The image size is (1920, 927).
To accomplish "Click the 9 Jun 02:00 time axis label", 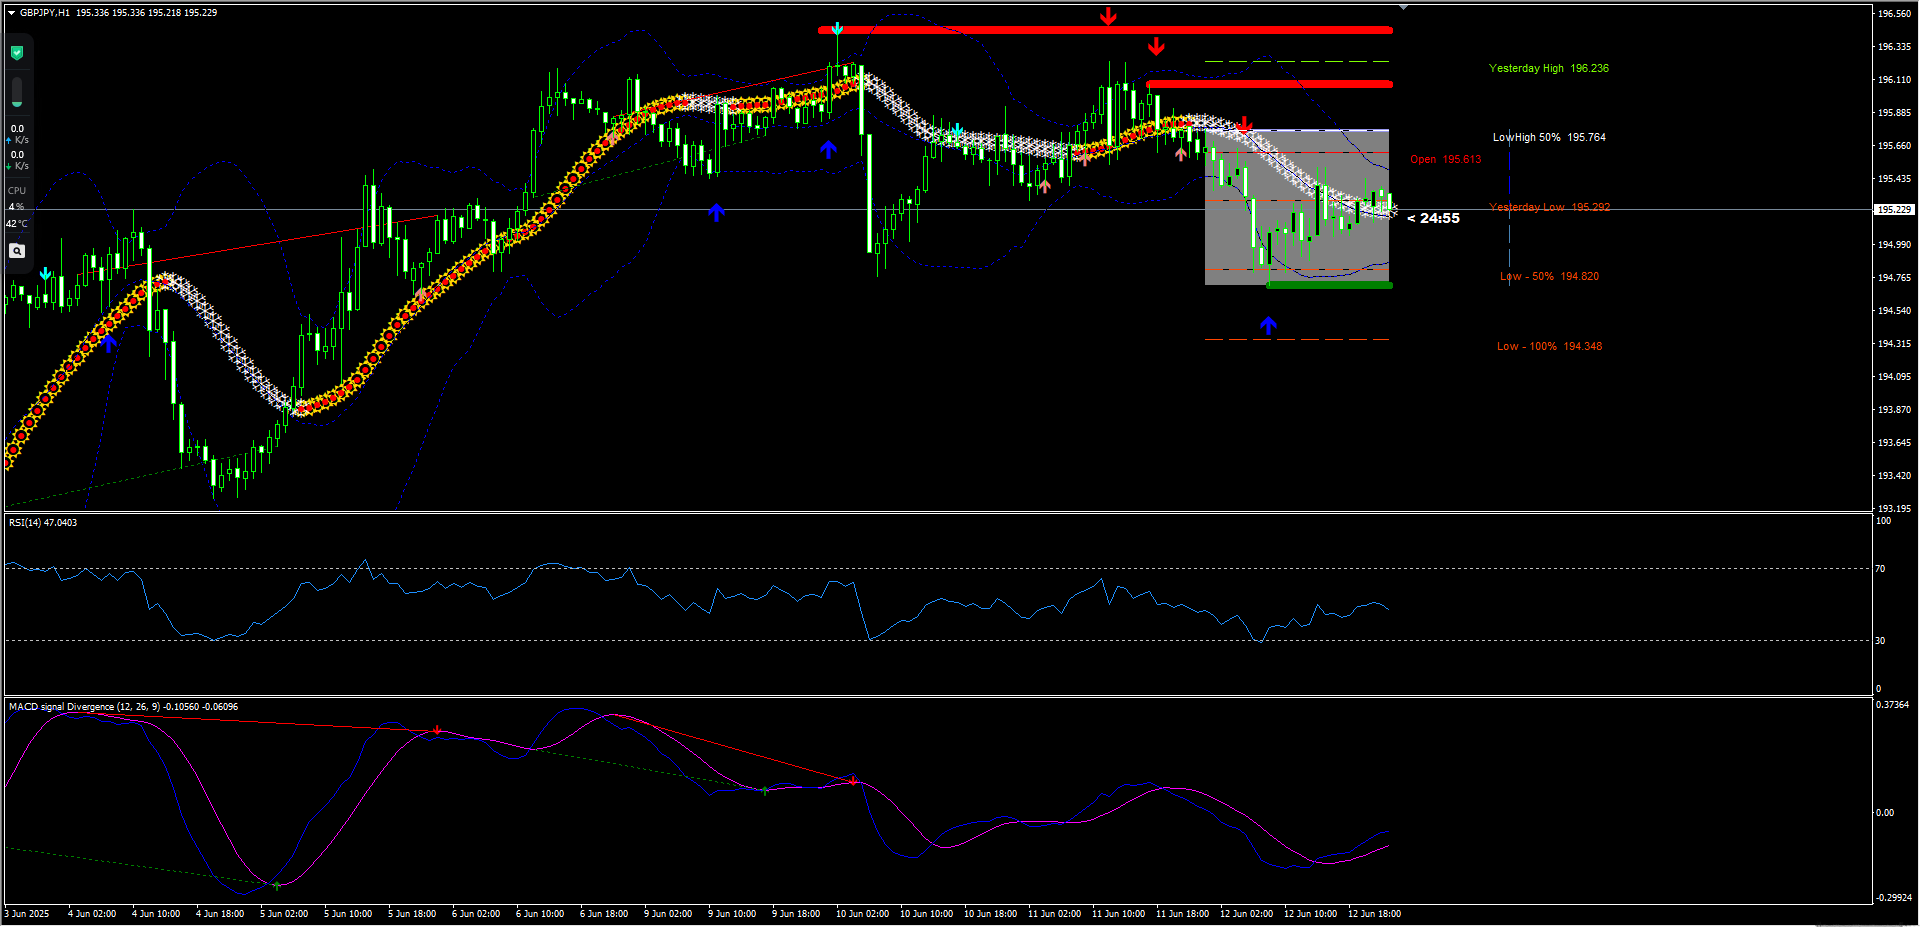I will pos(668,914).
